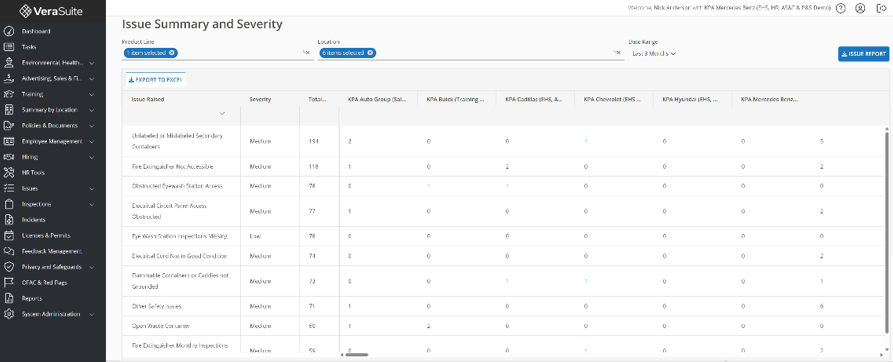Screen dimensions: 893x362
Task: Click the Inspections clipboard icon
Action: pyautogui.click(x=9, y=204)
